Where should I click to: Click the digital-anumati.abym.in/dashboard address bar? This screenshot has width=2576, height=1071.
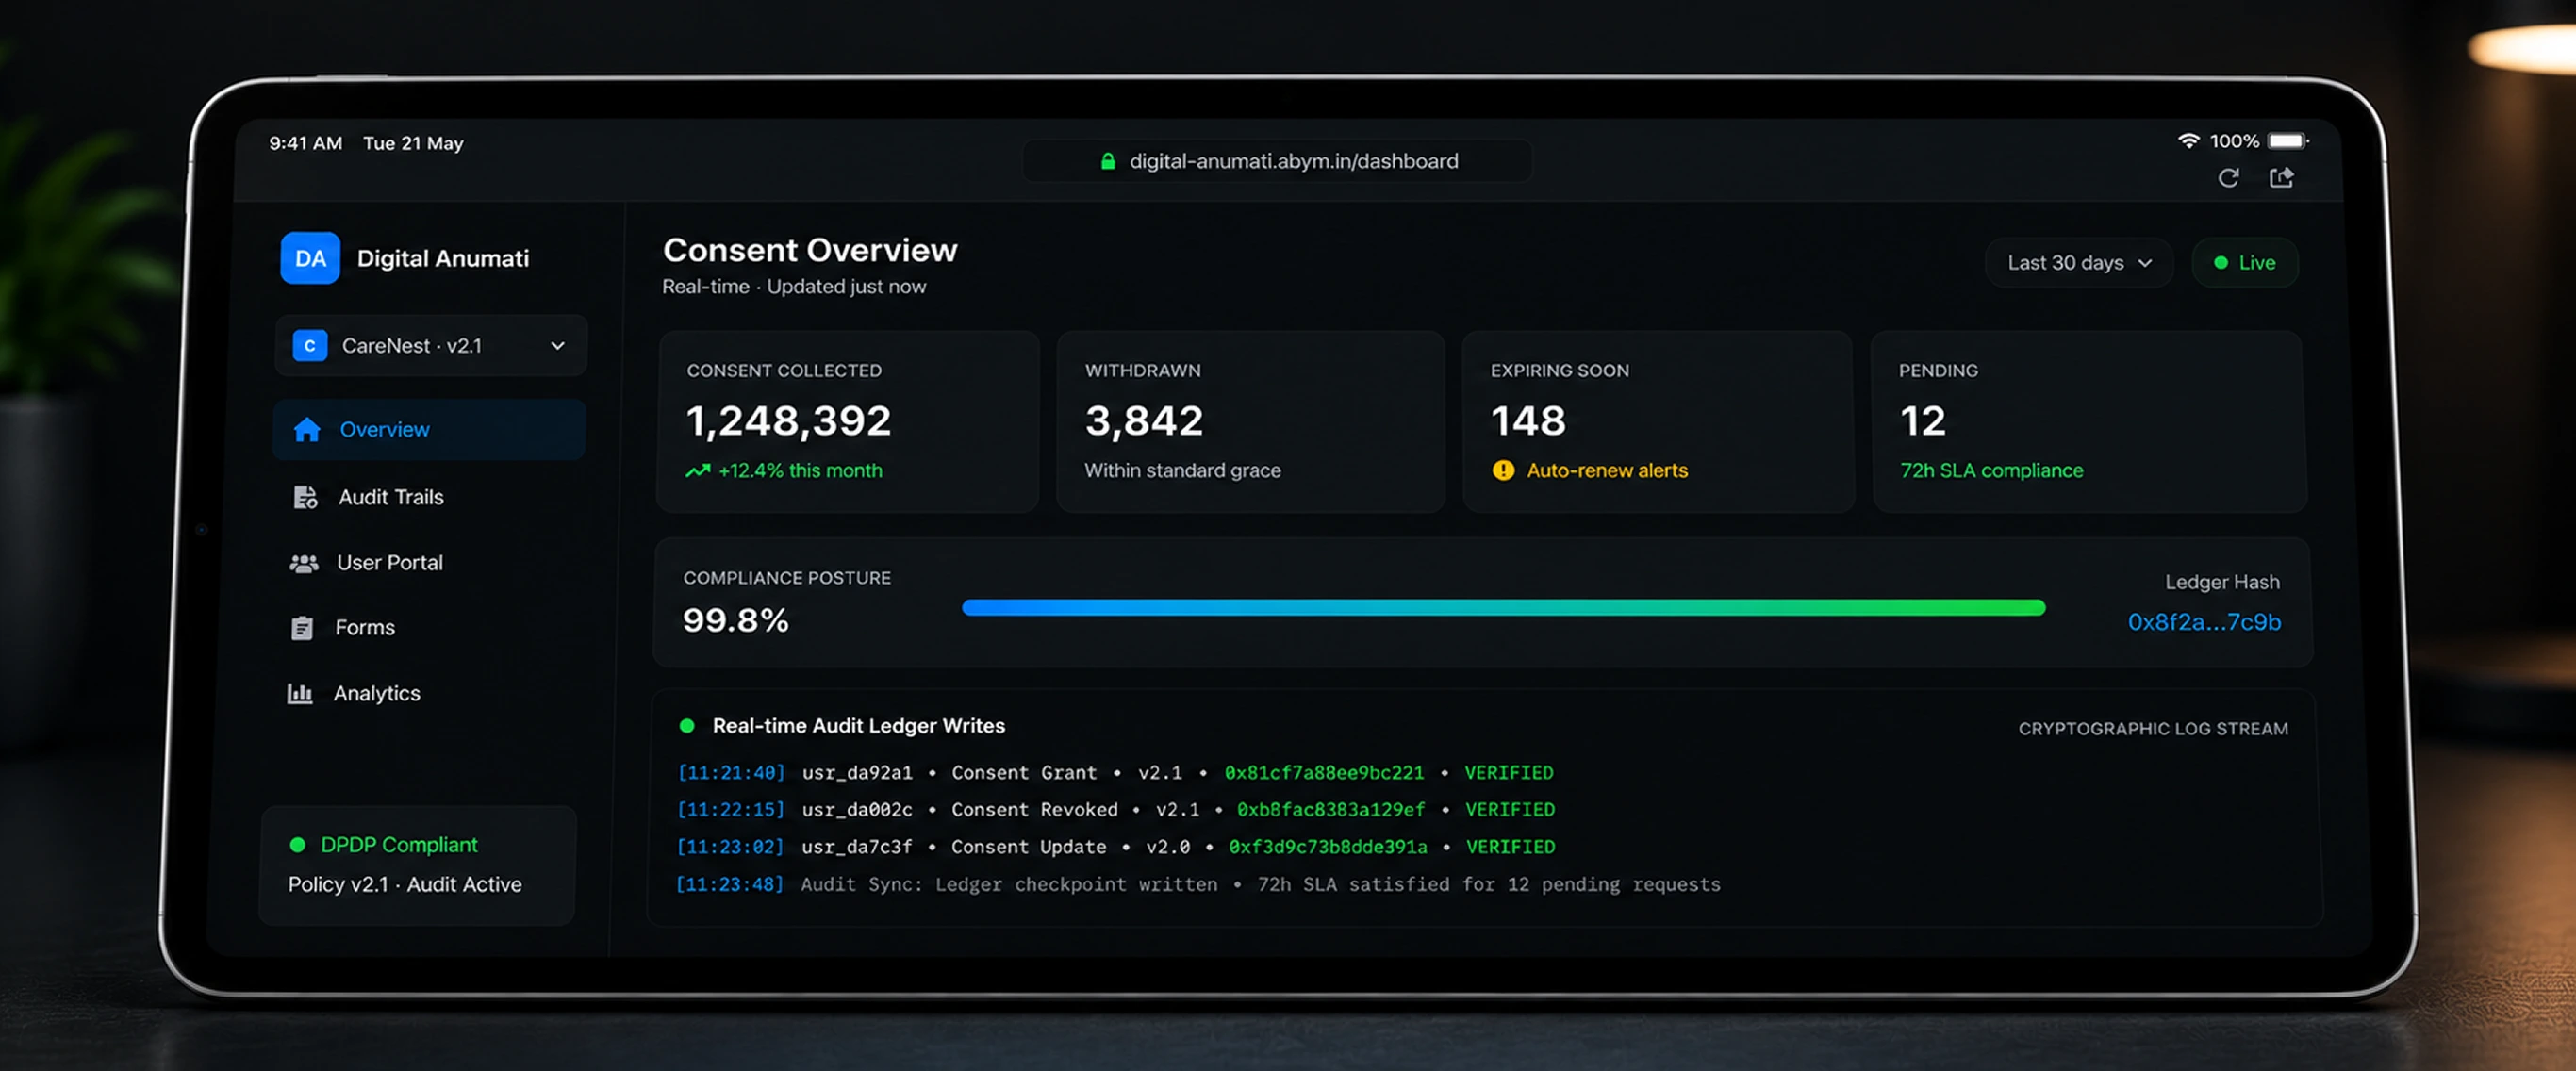[x=1277, y=161]
